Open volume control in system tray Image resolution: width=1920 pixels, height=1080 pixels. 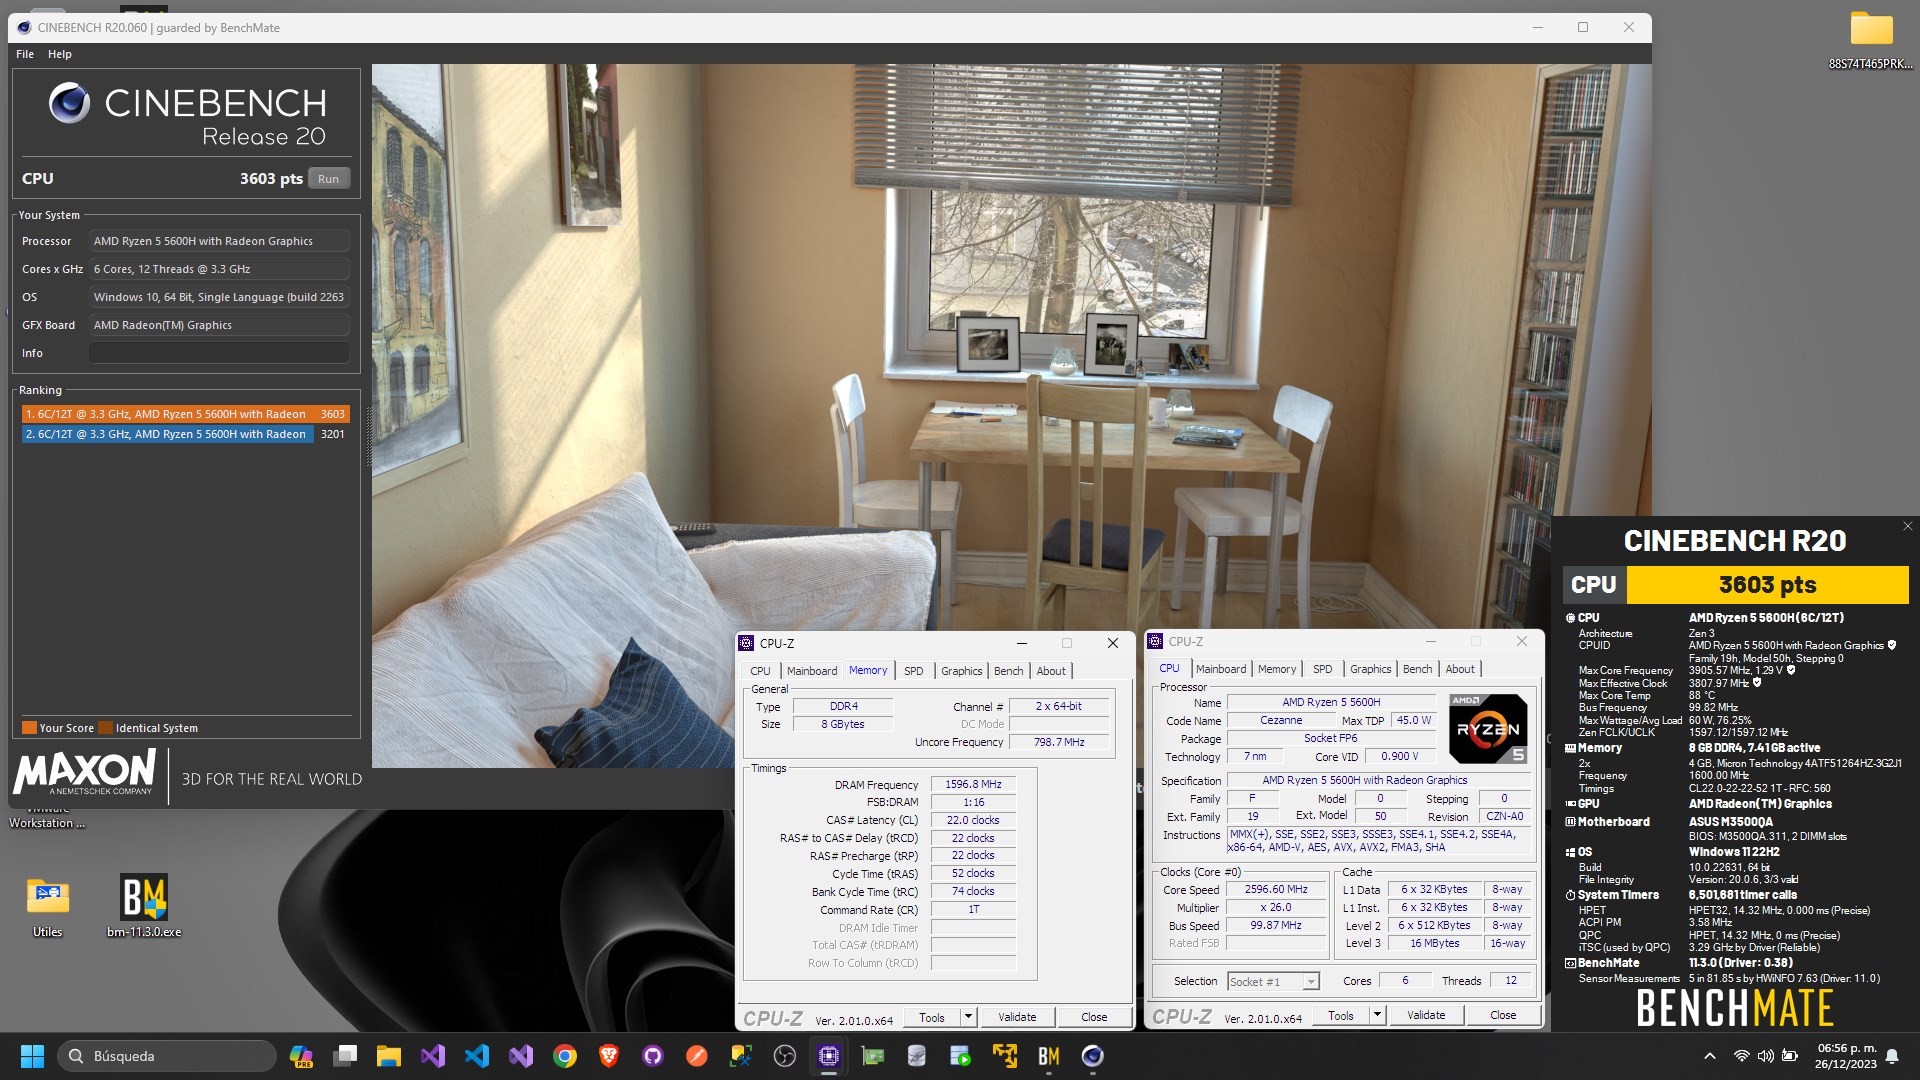pyautogui.click(x=1765, y=1056)
